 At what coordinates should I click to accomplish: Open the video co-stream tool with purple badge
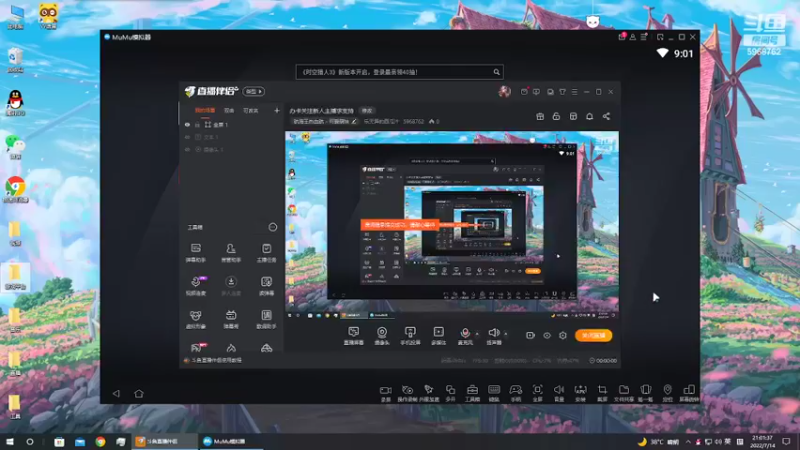click(x=196, y=286)
